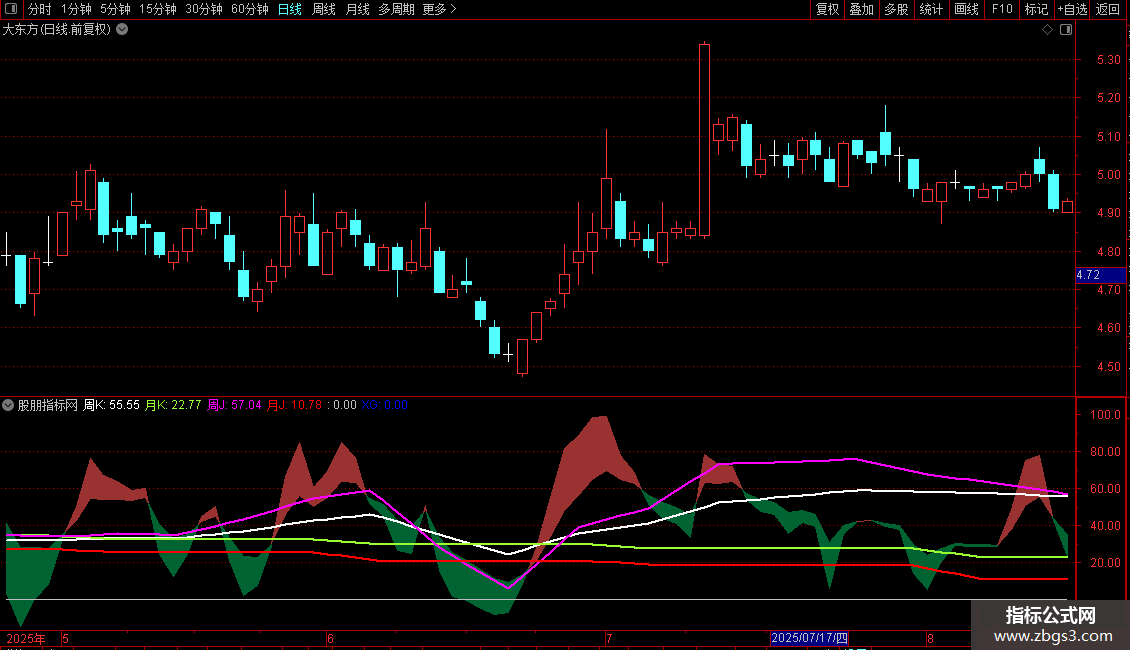Click 返回 to go back

(1108, 9)
